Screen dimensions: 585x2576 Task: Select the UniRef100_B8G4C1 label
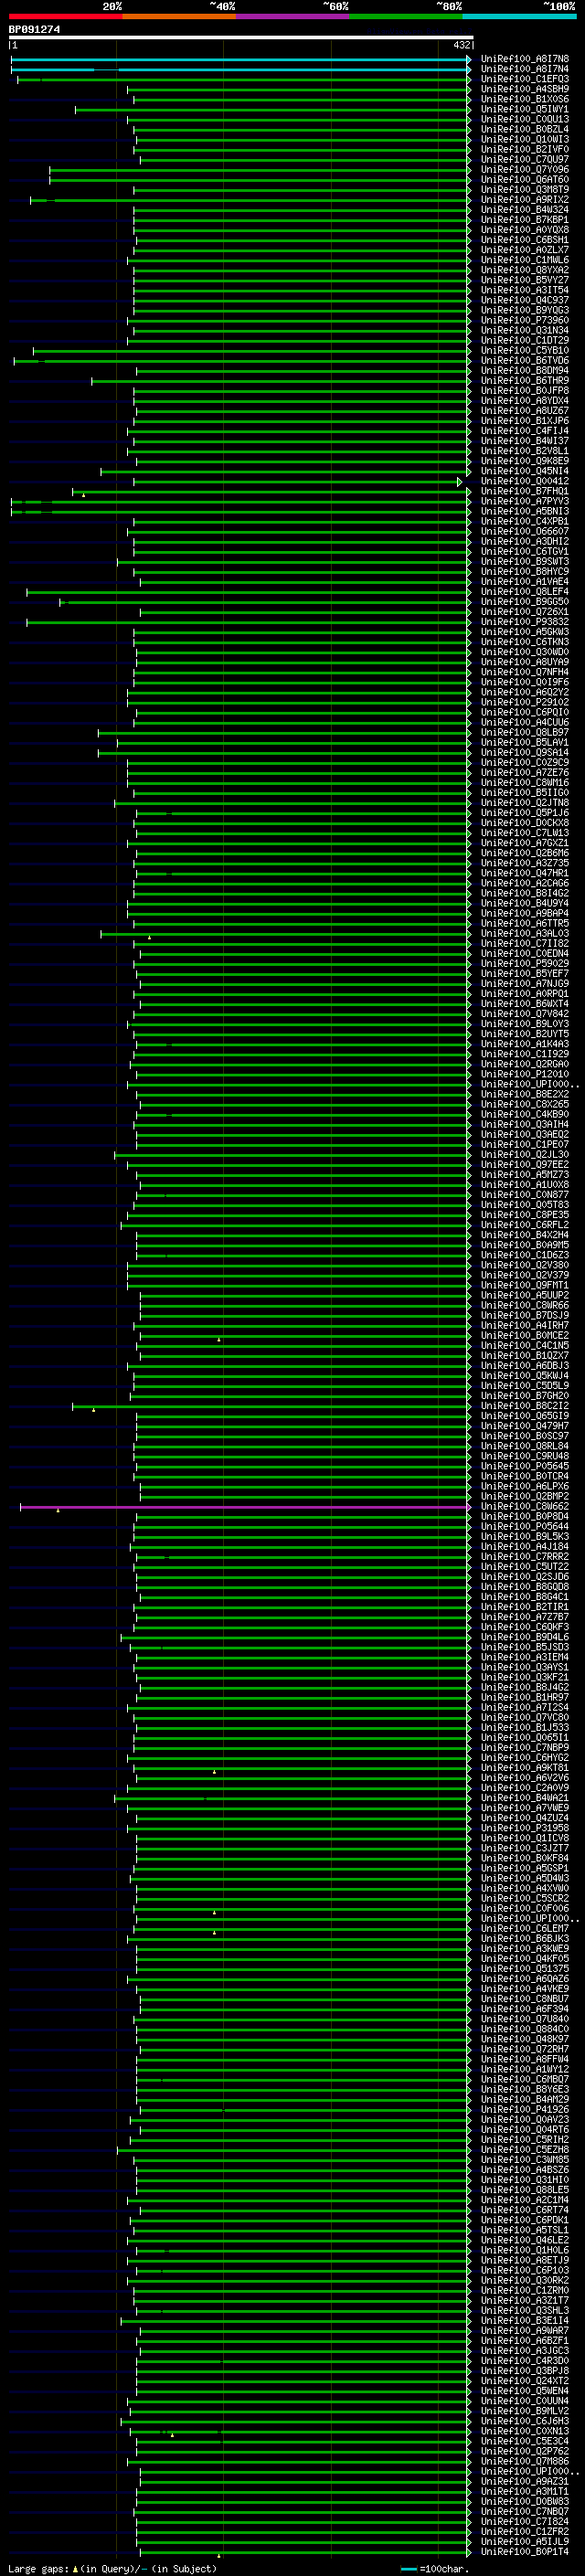525,1597
